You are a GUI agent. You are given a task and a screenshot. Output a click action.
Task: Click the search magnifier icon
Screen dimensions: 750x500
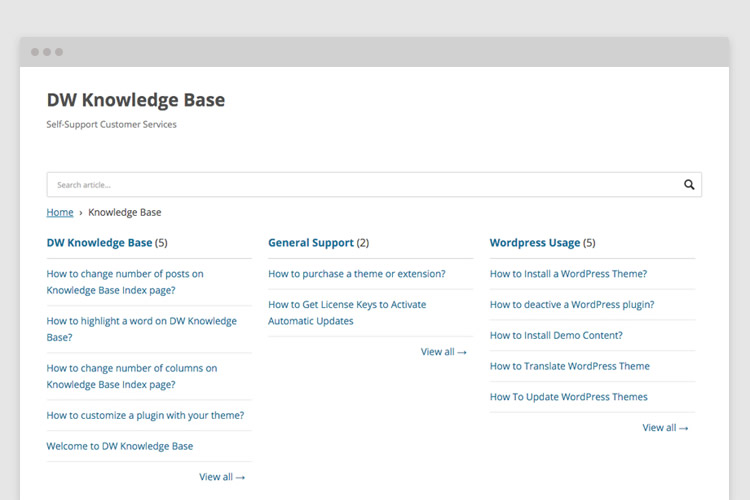click(x=689, y=185)
